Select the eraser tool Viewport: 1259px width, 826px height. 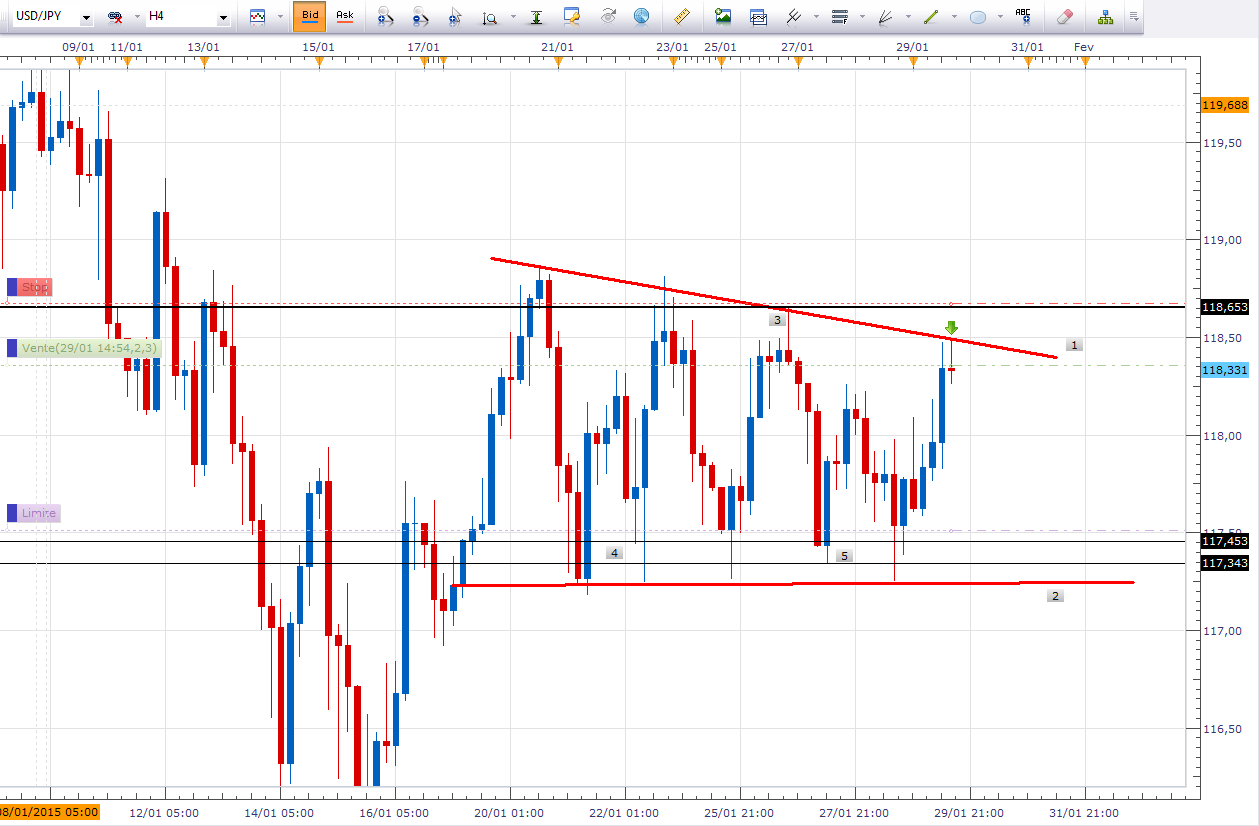pos(1064,16)
